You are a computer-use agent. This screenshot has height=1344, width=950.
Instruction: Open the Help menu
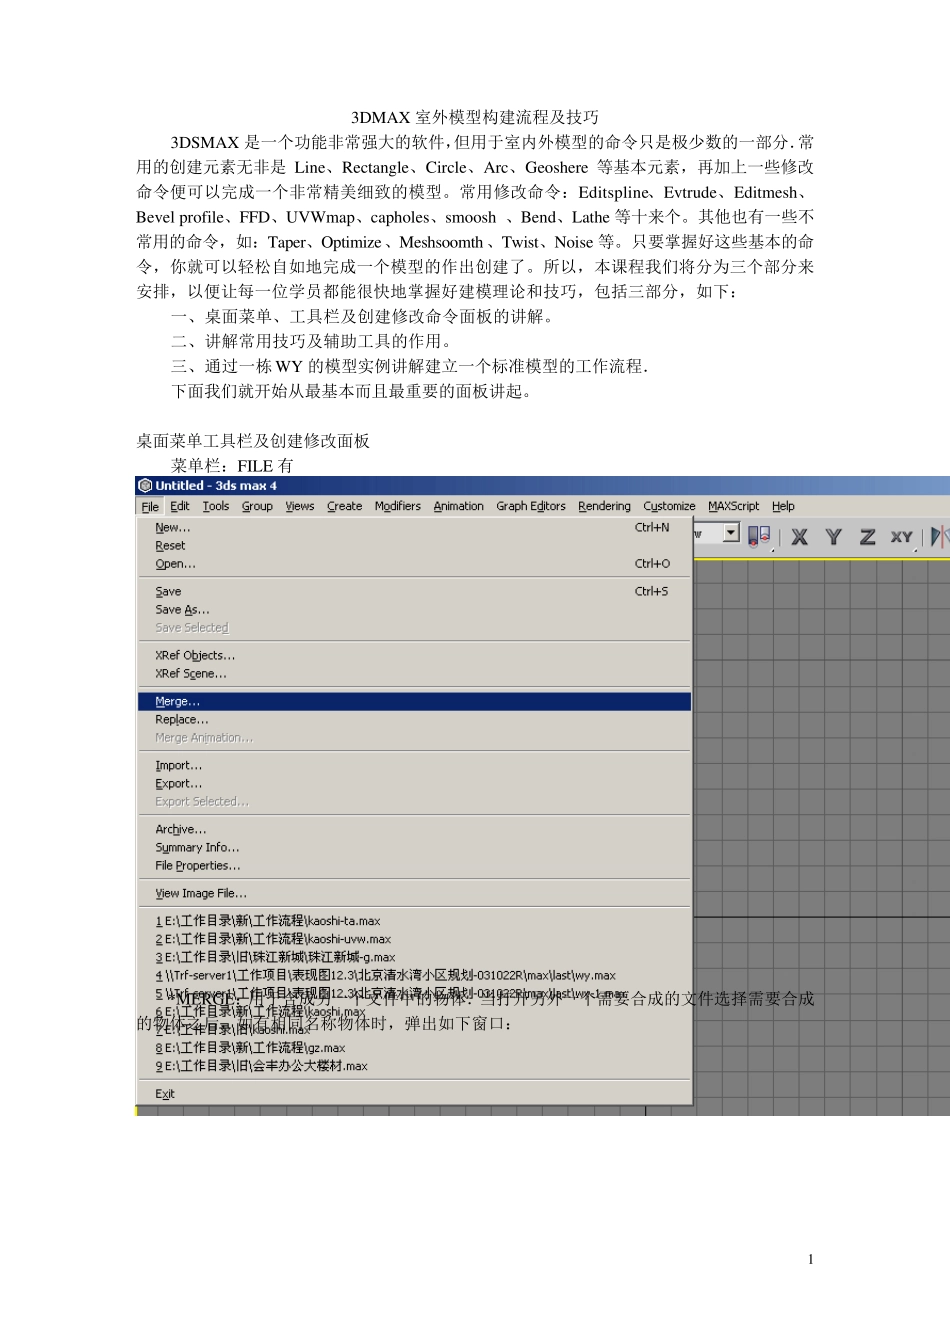pyautogui.click(x=783, y=506)
